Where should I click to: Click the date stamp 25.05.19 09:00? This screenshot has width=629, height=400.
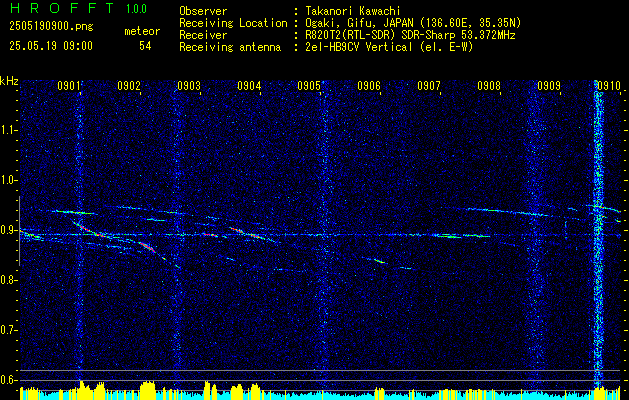click(x=51, y=46)
